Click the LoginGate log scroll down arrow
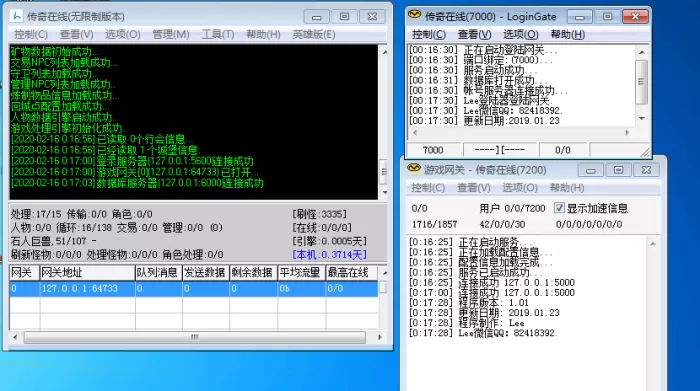The width and height of the screenshot is (700, 391). pos(642,118)
